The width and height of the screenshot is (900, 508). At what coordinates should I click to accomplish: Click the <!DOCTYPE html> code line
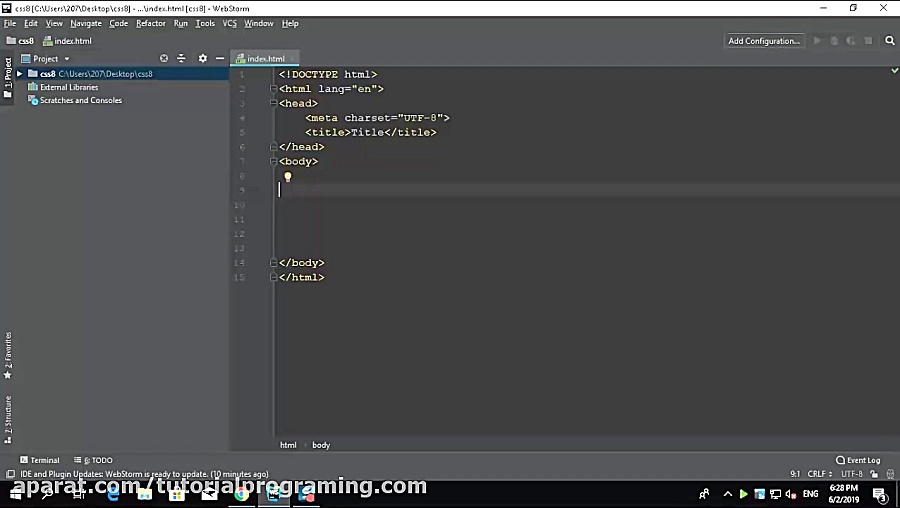pyautogui.click(x=328, y=75)
